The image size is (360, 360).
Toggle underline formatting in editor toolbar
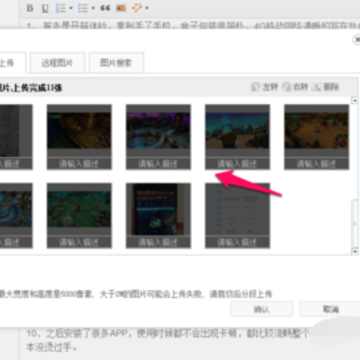(45, 8)
